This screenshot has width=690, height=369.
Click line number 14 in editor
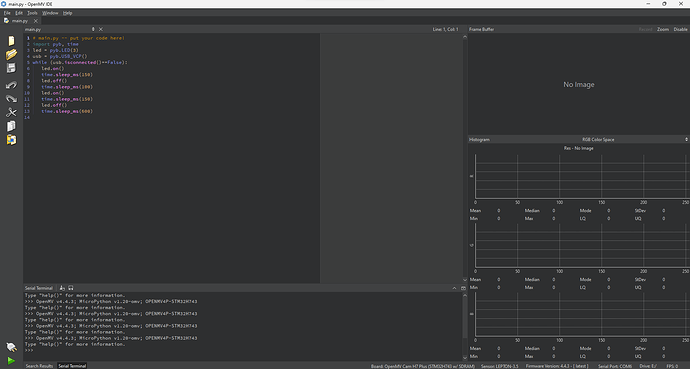27,117
